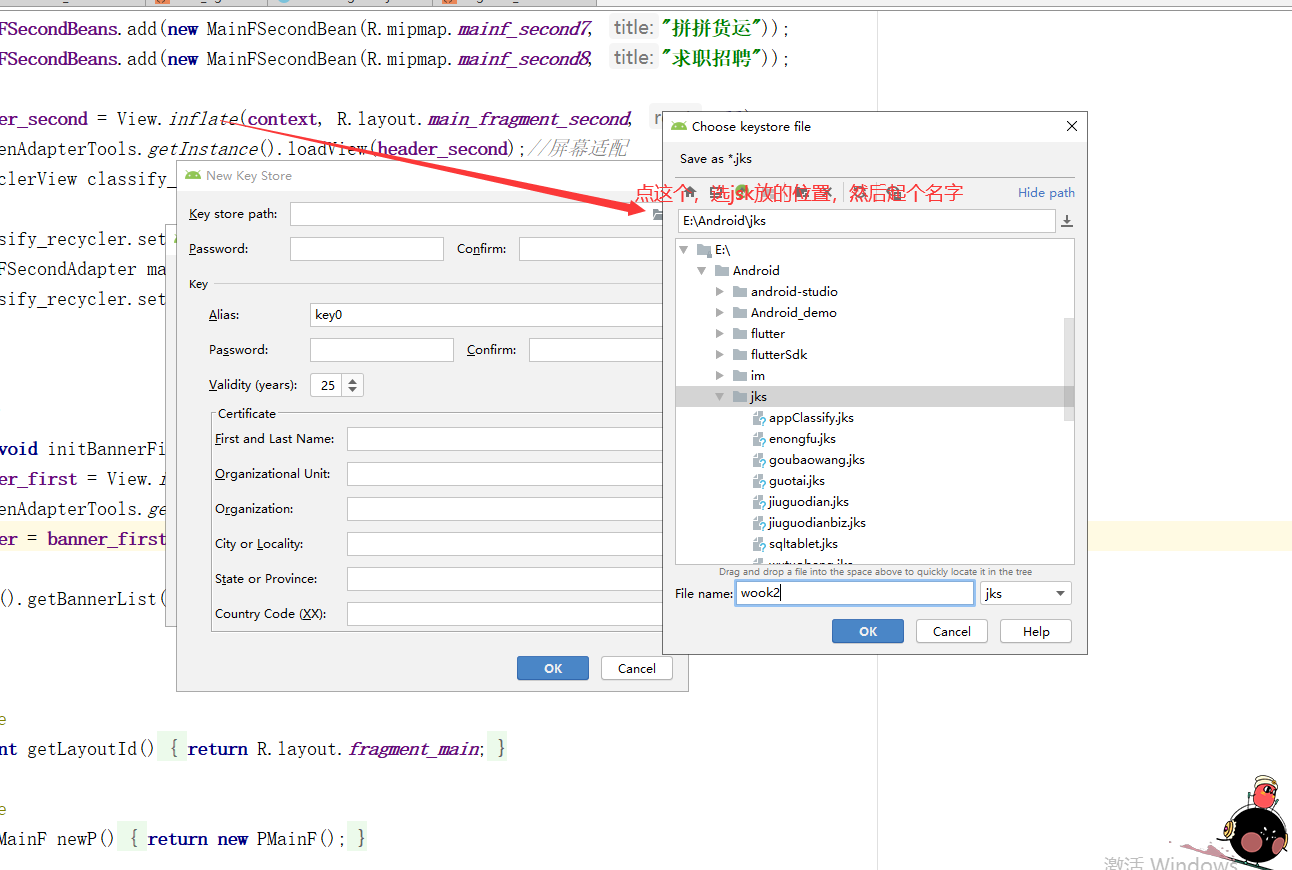Click the flutter folder icon
Image resolution: width=1292 pixels, height=870 pixels.
pyautogui.click(x=740, y=334)
